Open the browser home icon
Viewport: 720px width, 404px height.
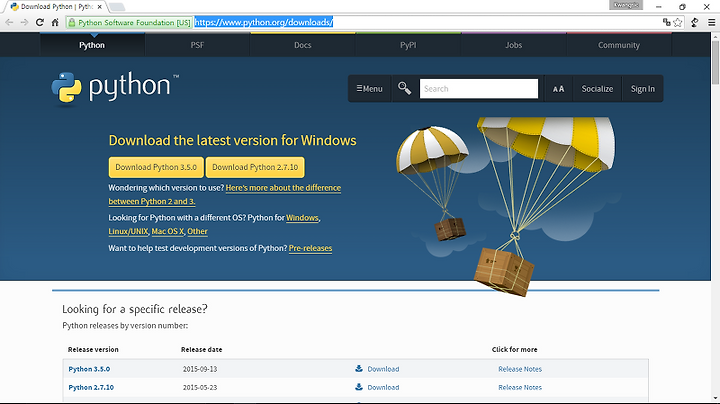(x=55, y=22)
